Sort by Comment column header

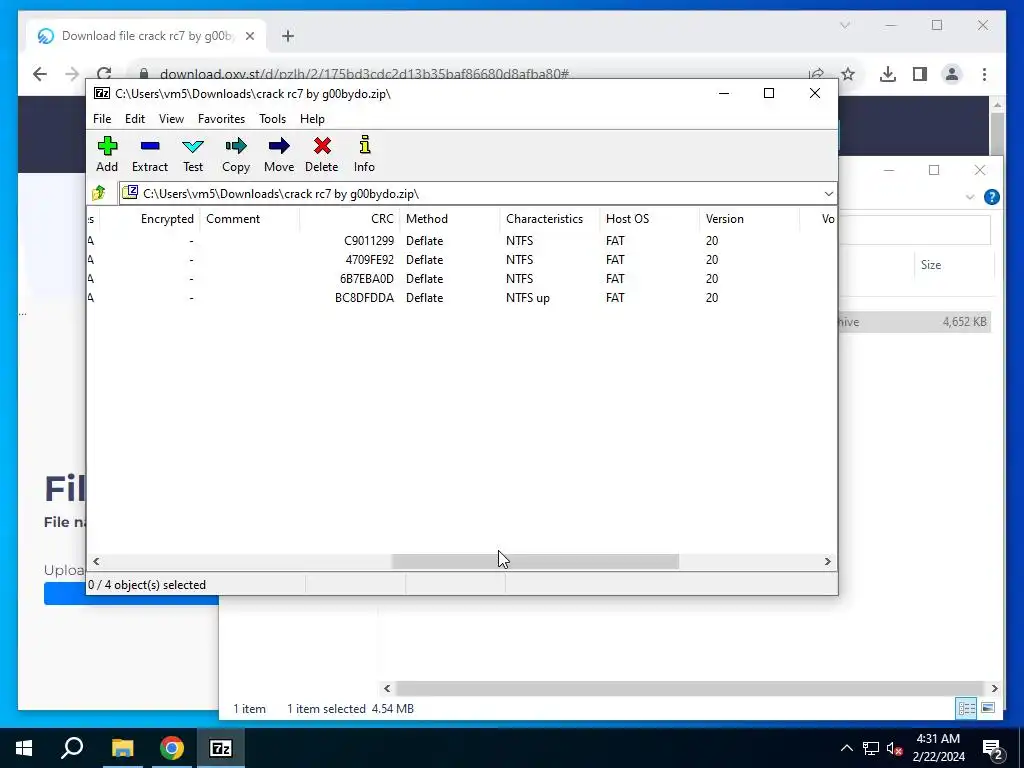click(x=250, y=219)
